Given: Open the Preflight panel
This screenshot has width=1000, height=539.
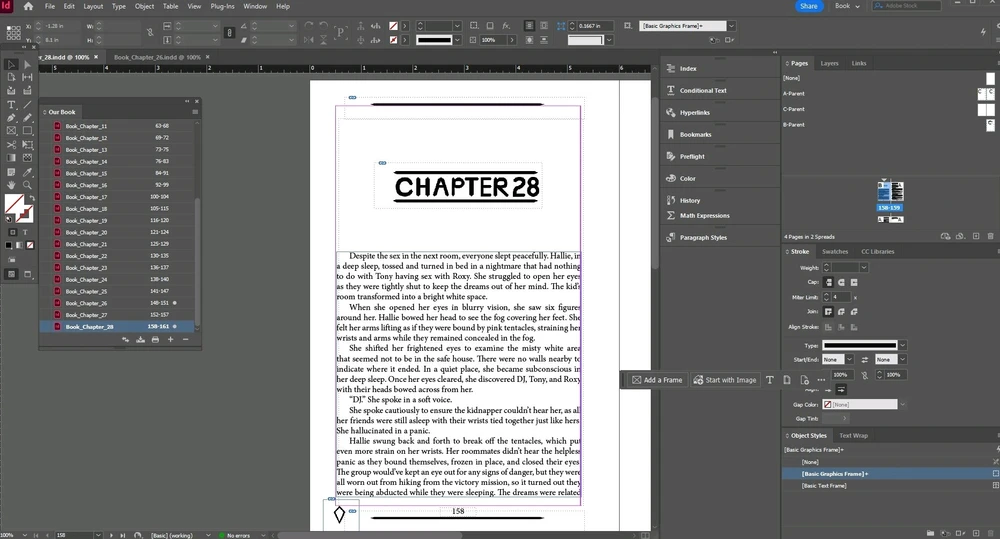Looking at the screenshot, I should [x=692, y=156].
